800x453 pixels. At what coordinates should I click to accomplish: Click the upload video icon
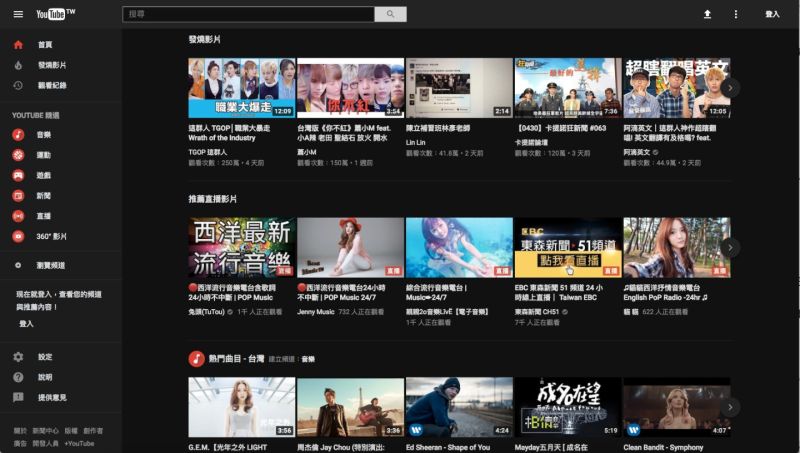pyautogui.click(x=707, y=14)
